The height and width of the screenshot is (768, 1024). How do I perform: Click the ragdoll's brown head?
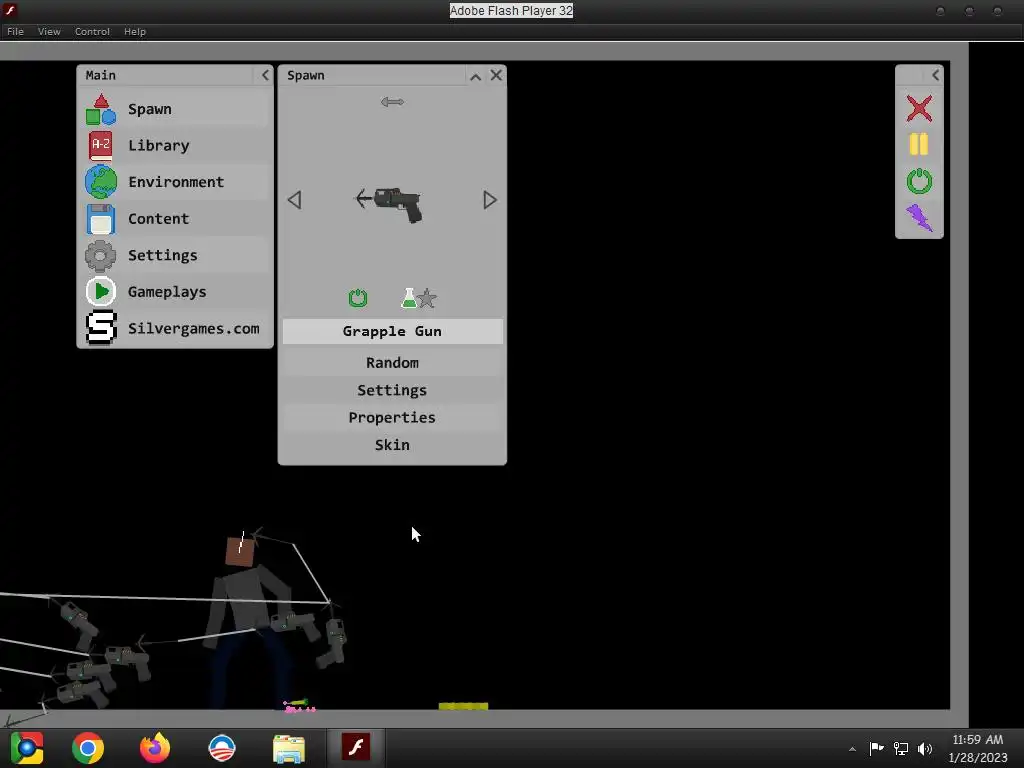click(x=240, y=552)
